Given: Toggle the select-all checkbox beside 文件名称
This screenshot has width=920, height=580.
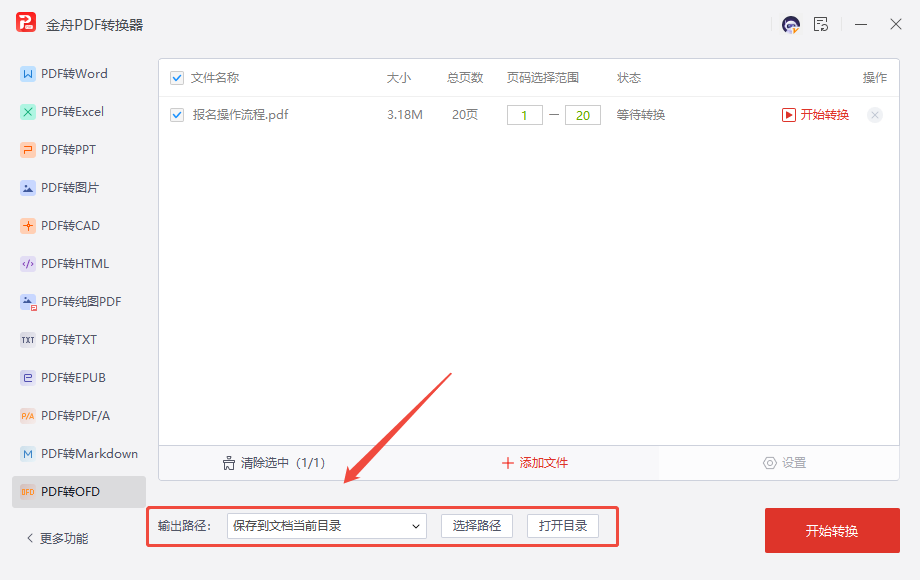Looking at the screenshot, I should (177, 78).
